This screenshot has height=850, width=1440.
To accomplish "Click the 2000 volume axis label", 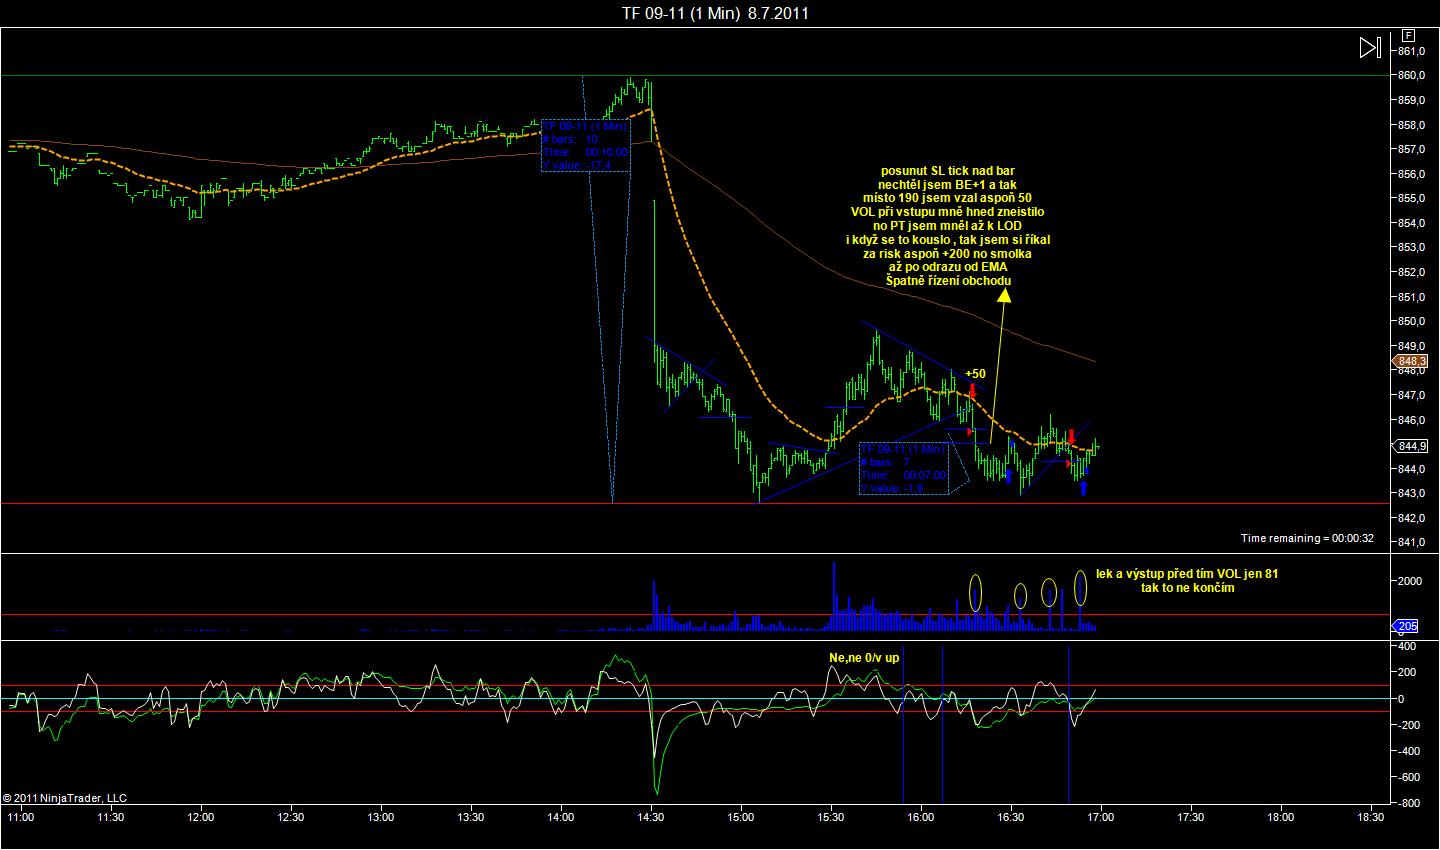I will tap(1410, 581).
